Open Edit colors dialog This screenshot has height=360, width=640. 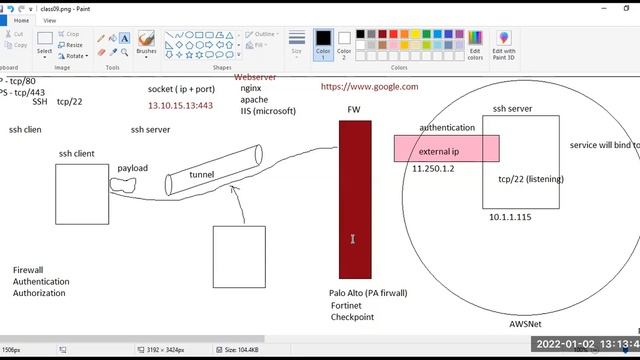475,45
